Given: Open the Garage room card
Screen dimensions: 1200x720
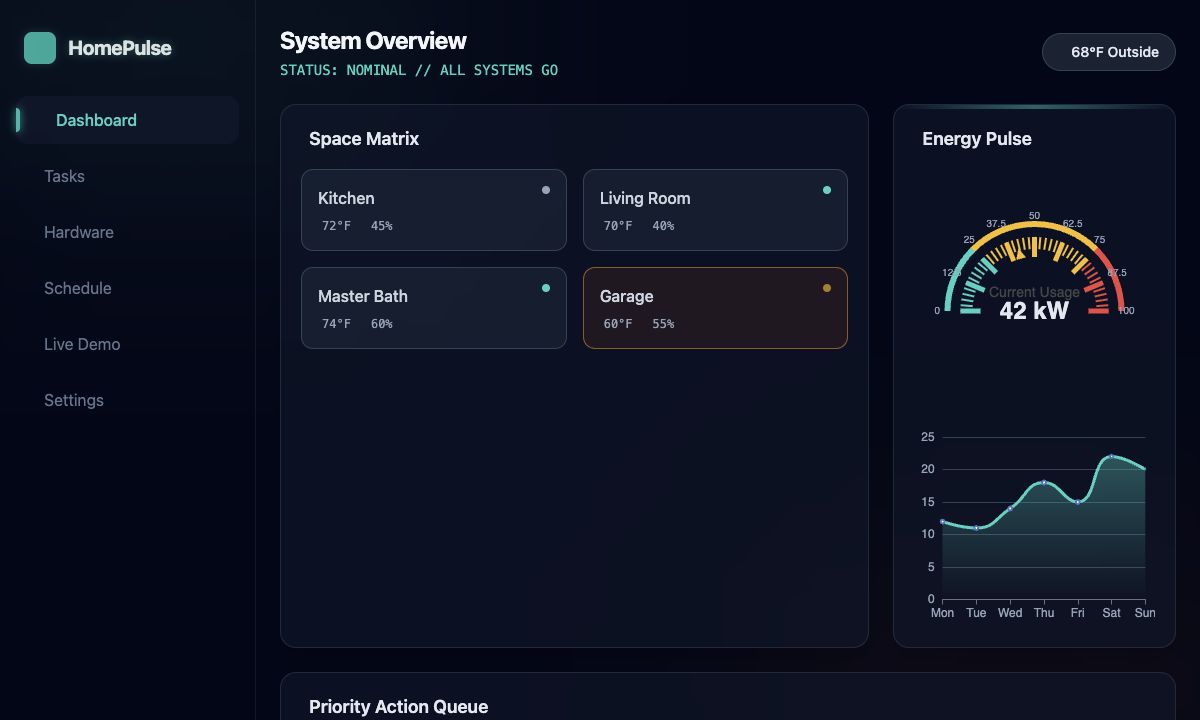Looking at the screenshot, I should 715,308.
